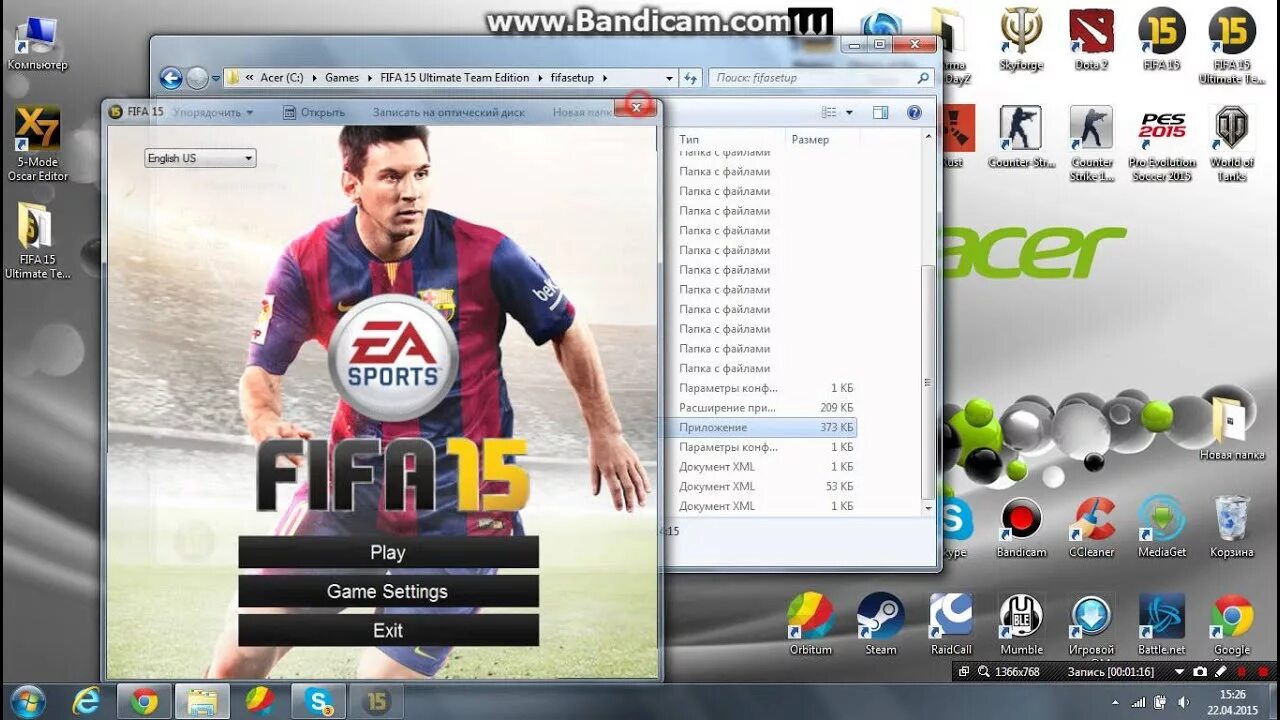
Task: Click the file list scrollbar down arrow
Action: click(x=928, y=508)
